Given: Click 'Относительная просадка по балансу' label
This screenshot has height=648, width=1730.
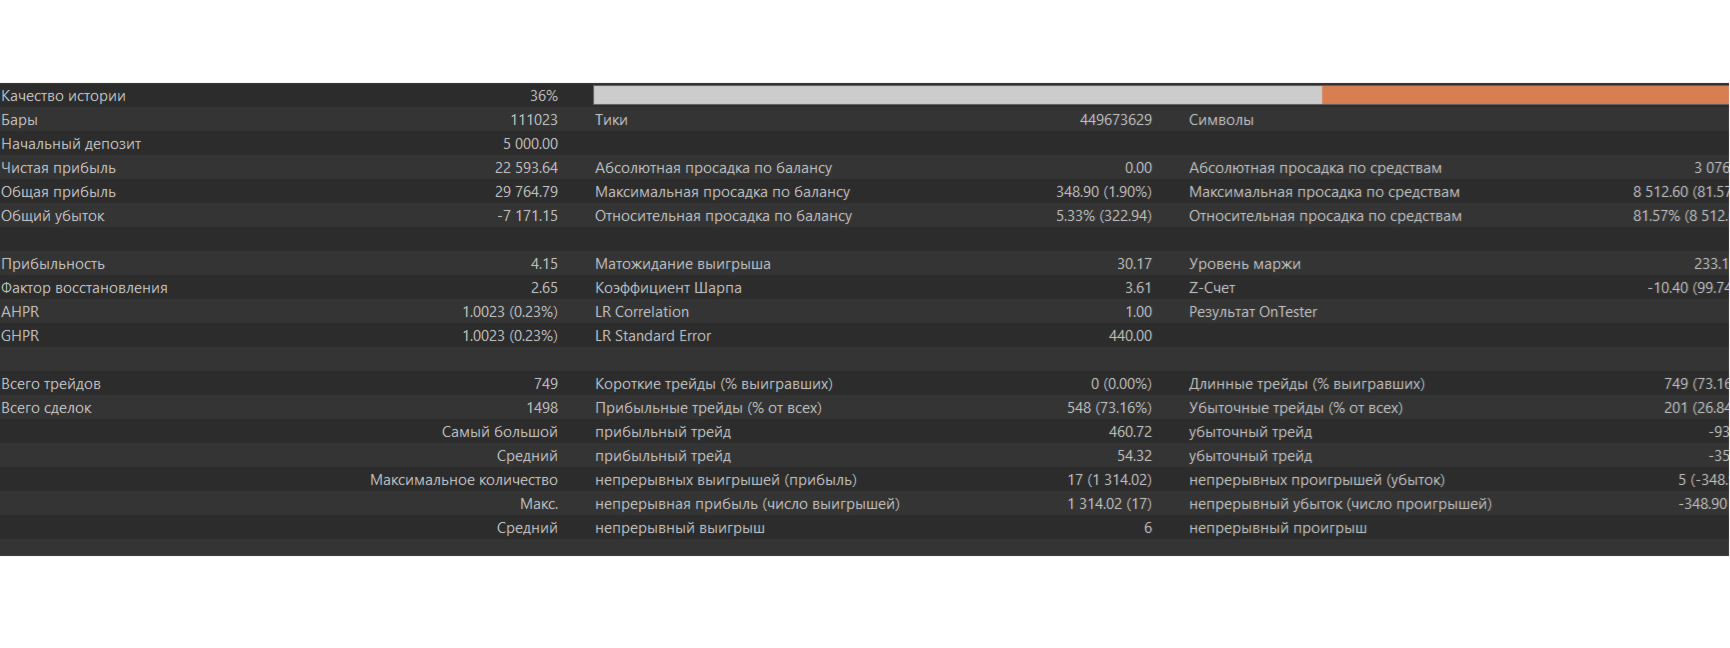Looking at the screenshot, I should (723, 216).
